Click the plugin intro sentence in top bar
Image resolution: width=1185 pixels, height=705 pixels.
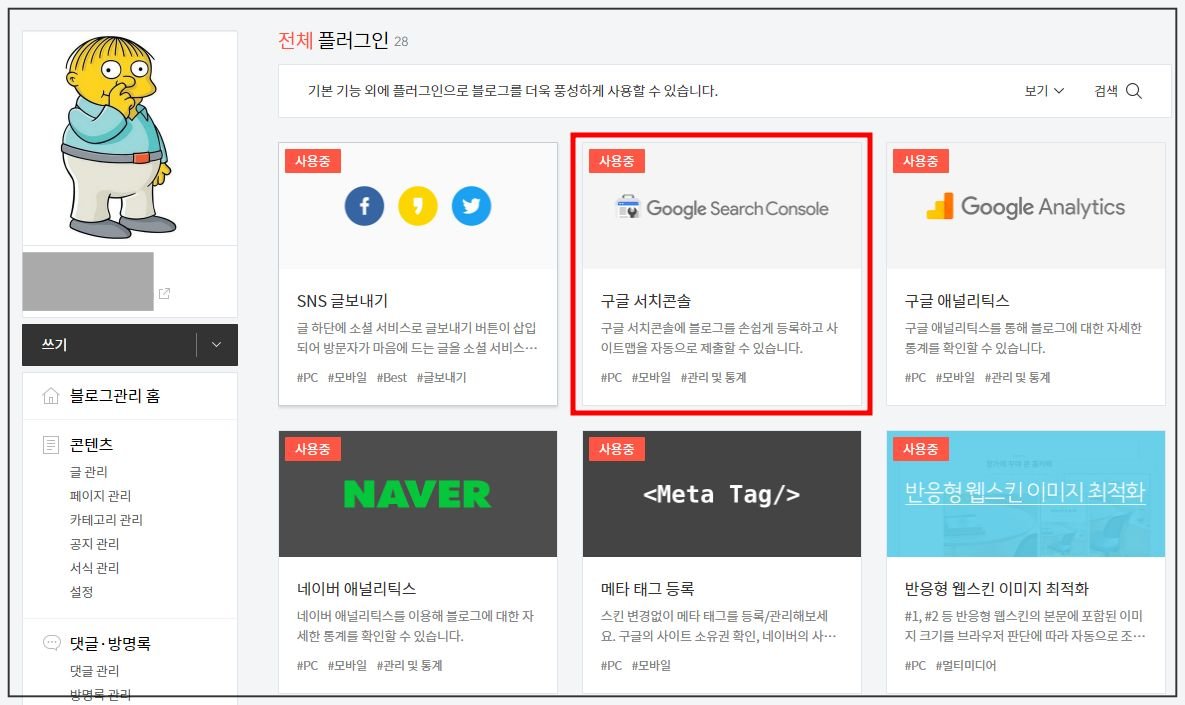[513, 91]
